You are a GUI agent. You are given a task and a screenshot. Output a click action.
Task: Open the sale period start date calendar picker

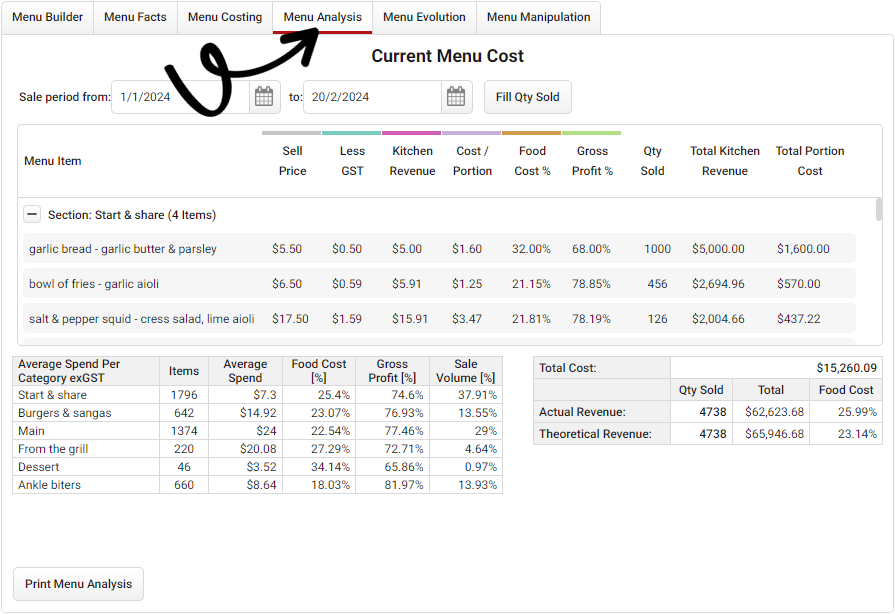coord(263,96)
